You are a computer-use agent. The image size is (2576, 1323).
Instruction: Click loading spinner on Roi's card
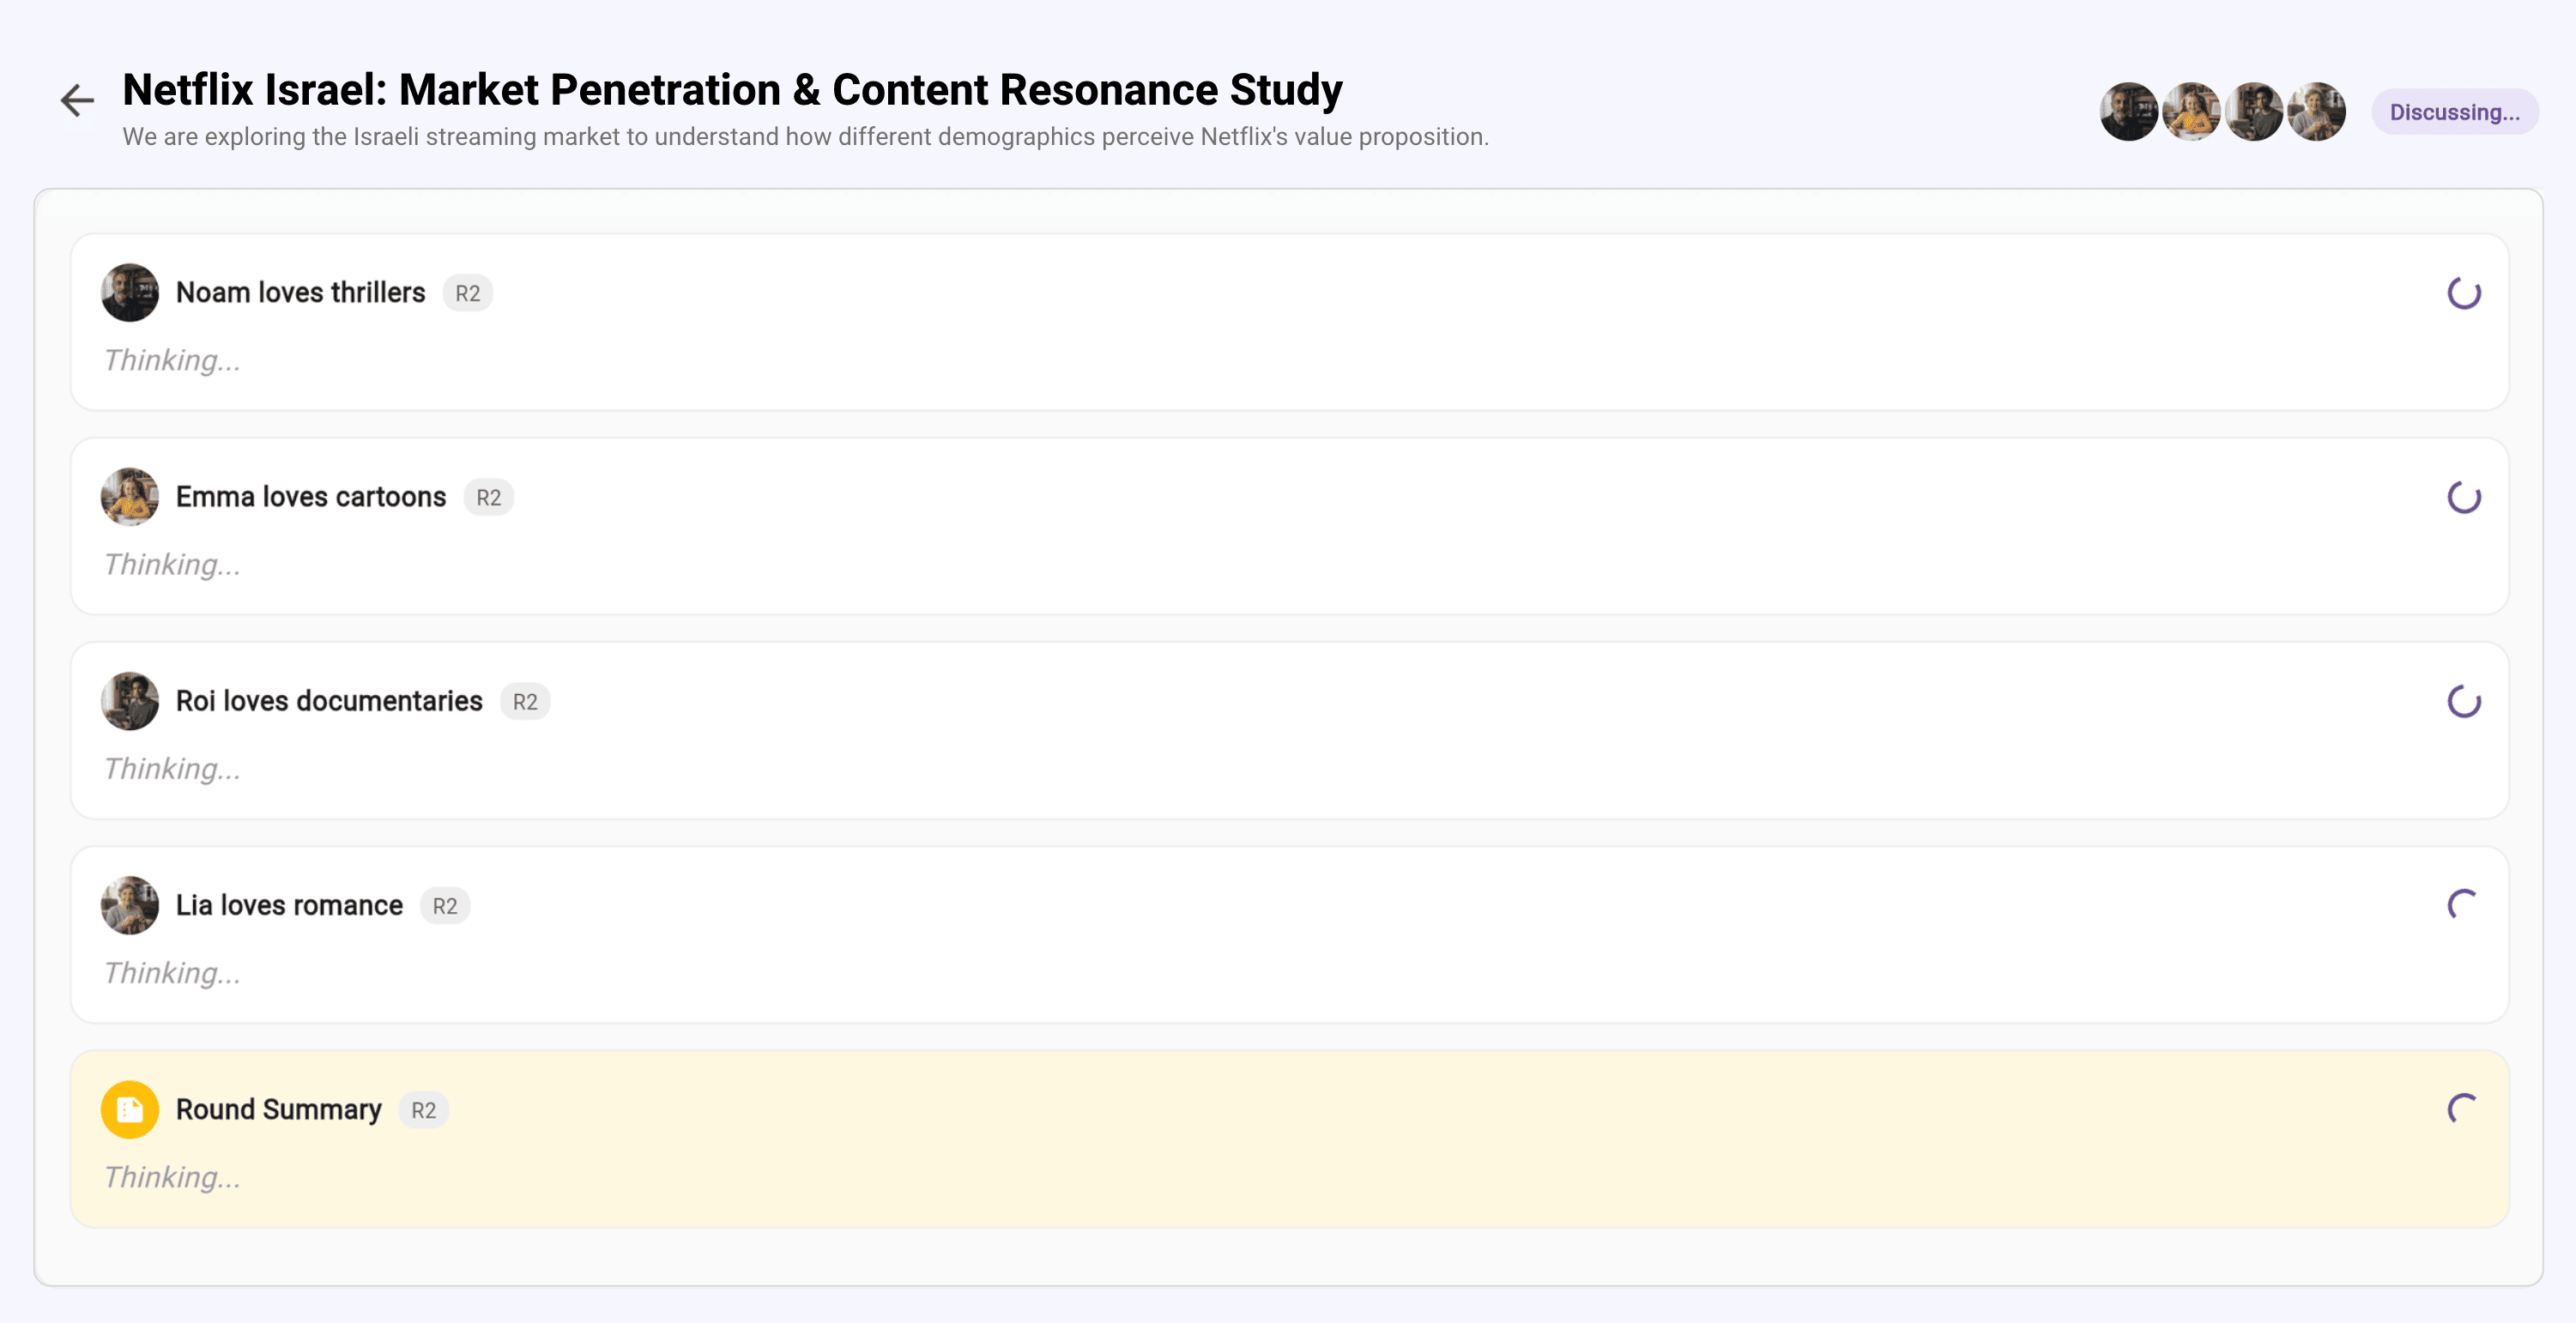(x=2464, y=701)
